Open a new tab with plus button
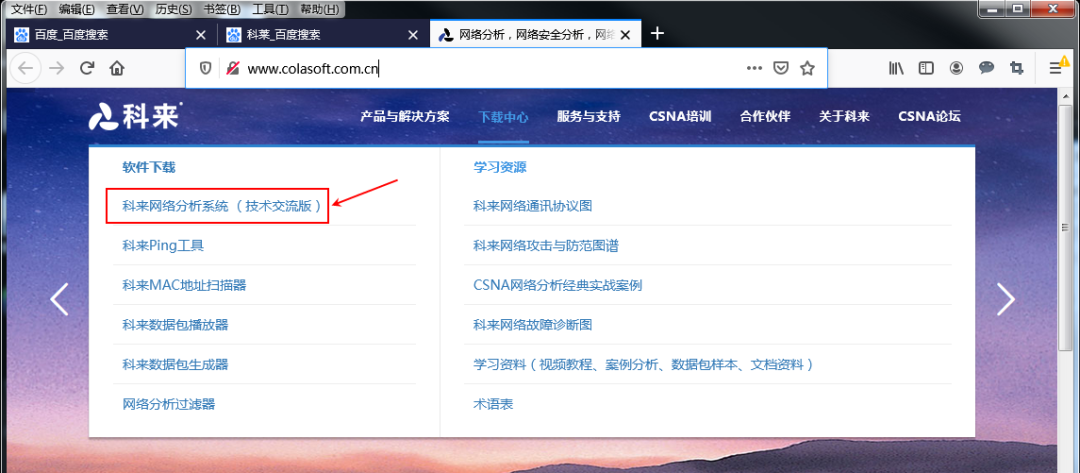The width and height of the screenshot is (1080, 473). coord(657,34)
